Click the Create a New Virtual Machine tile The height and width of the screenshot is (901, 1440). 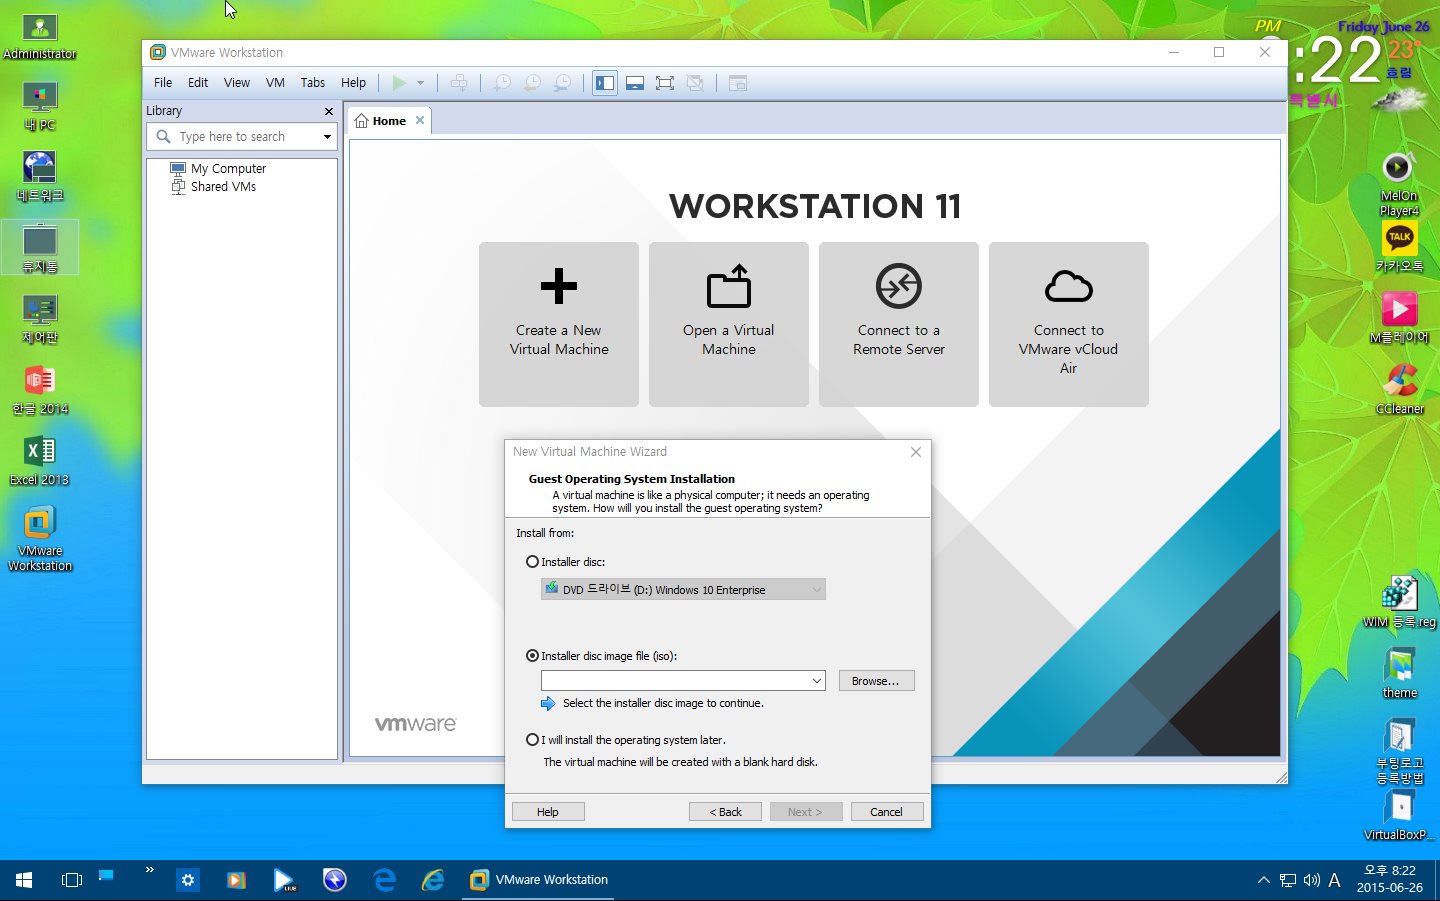[559, 324]
